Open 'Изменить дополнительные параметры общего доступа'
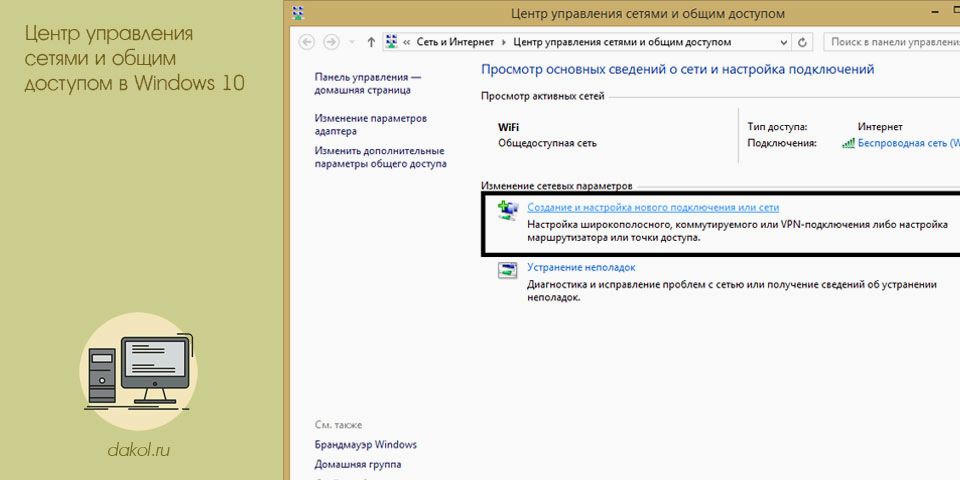960x480 pixels. pos(380,157)
